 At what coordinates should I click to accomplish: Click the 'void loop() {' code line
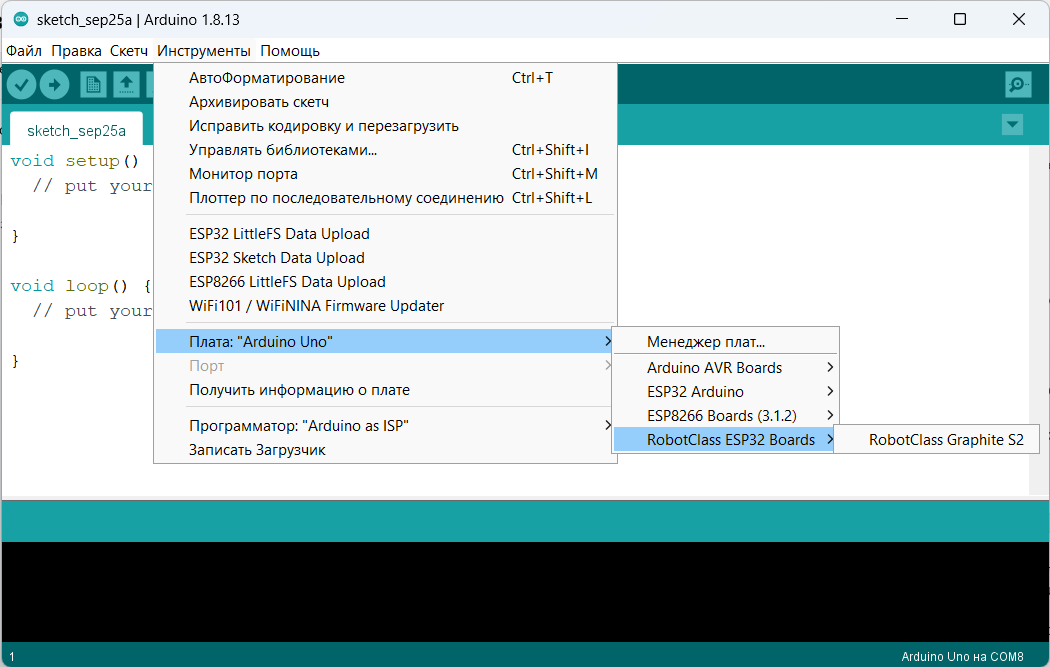[x=82, y=286]
